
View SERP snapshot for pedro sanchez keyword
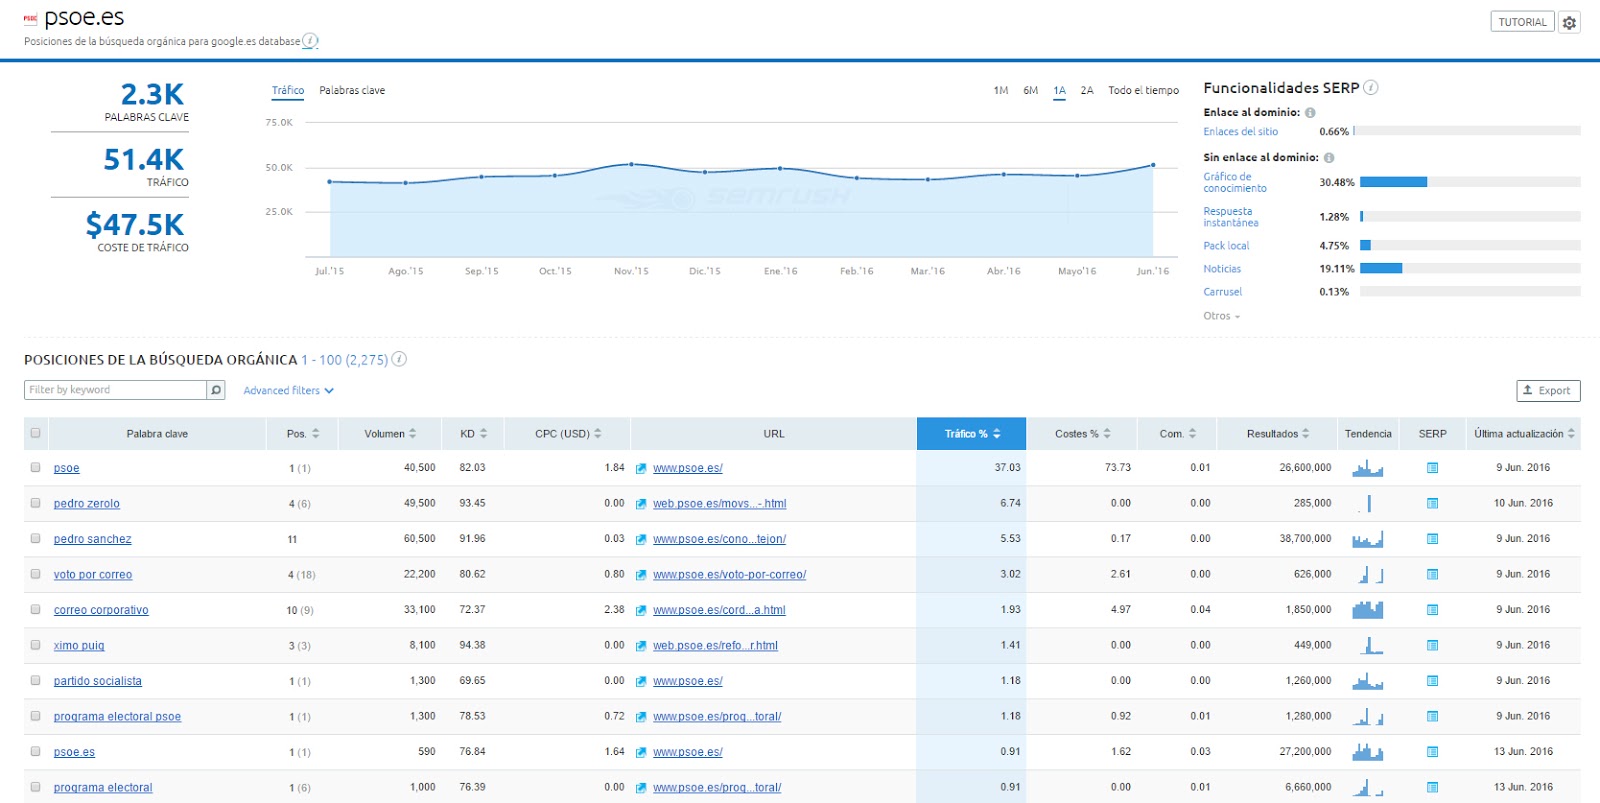[1432, 539]
